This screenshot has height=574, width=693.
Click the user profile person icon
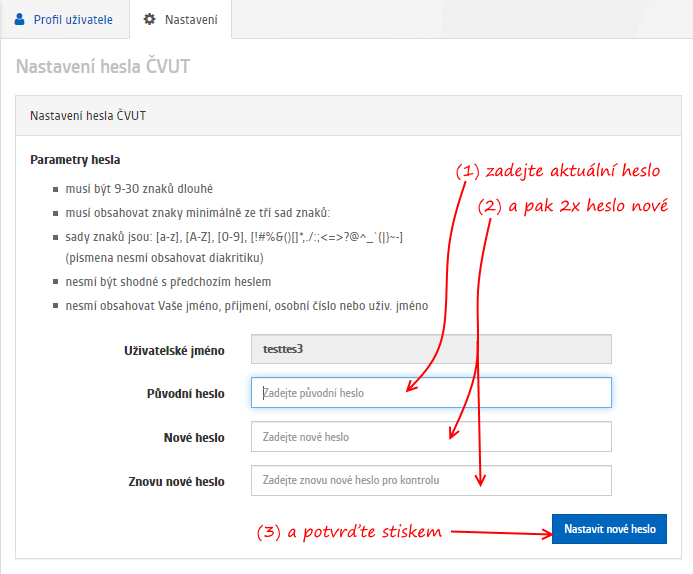19,19
